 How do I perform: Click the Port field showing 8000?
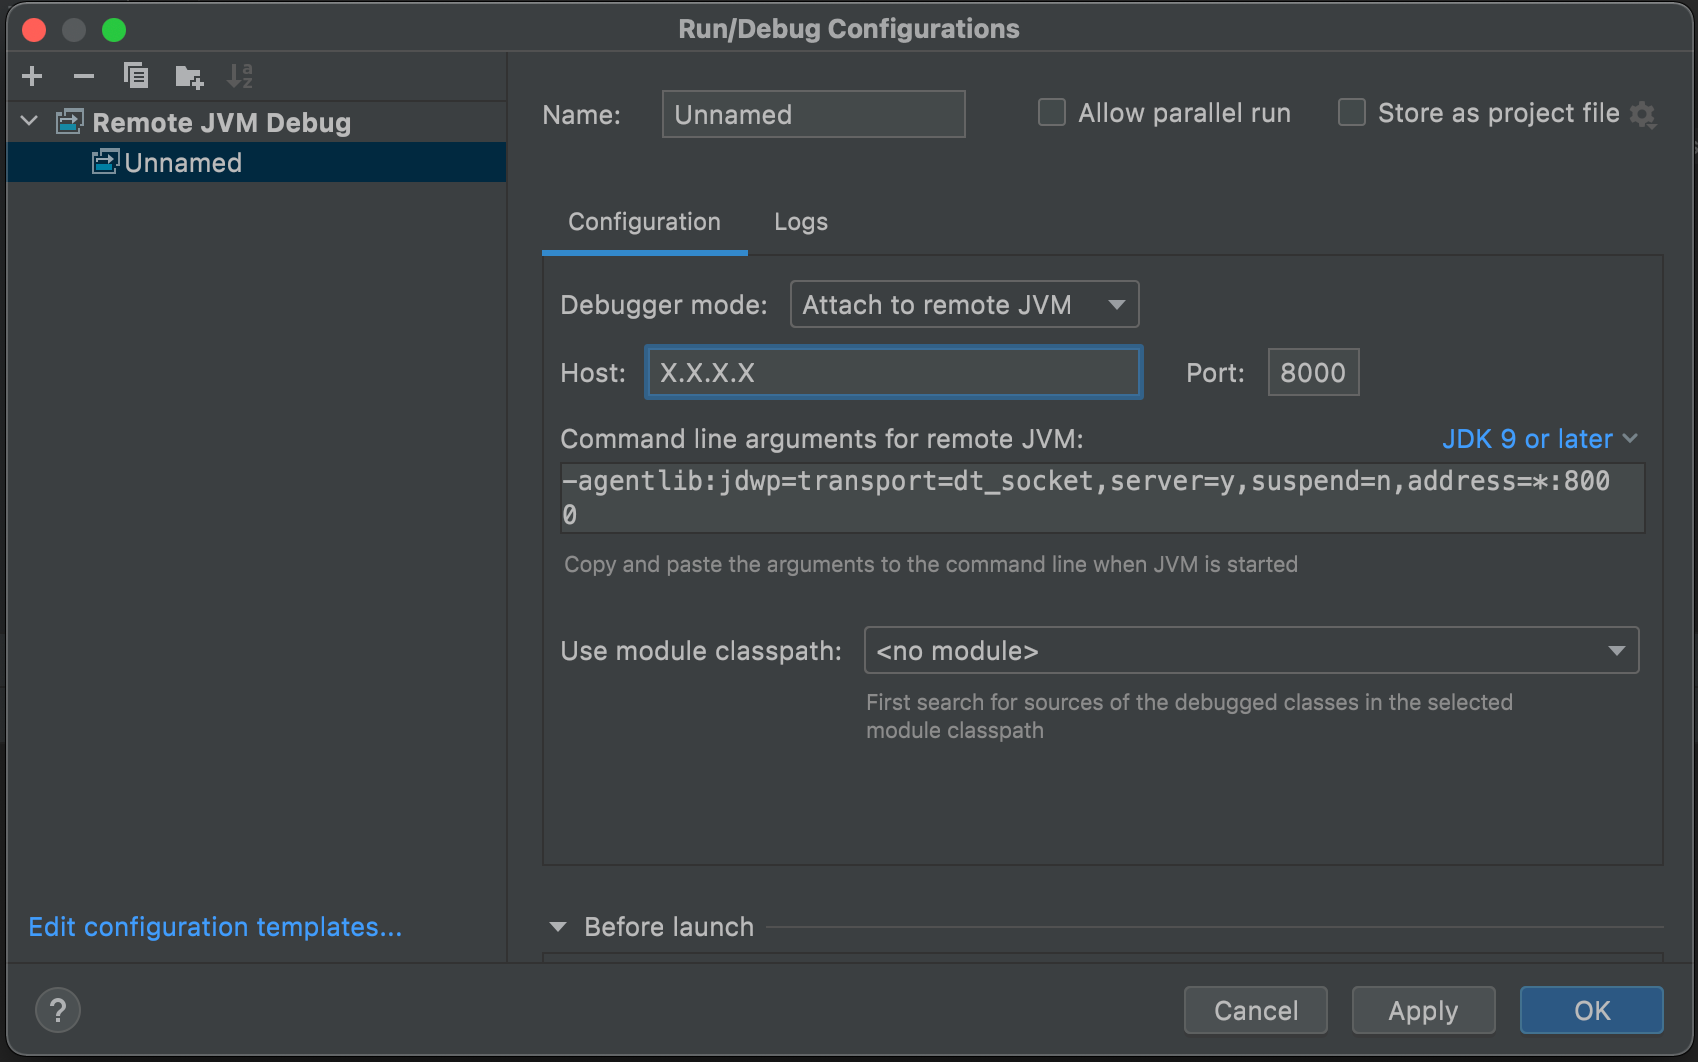[x=1313, y=372]
